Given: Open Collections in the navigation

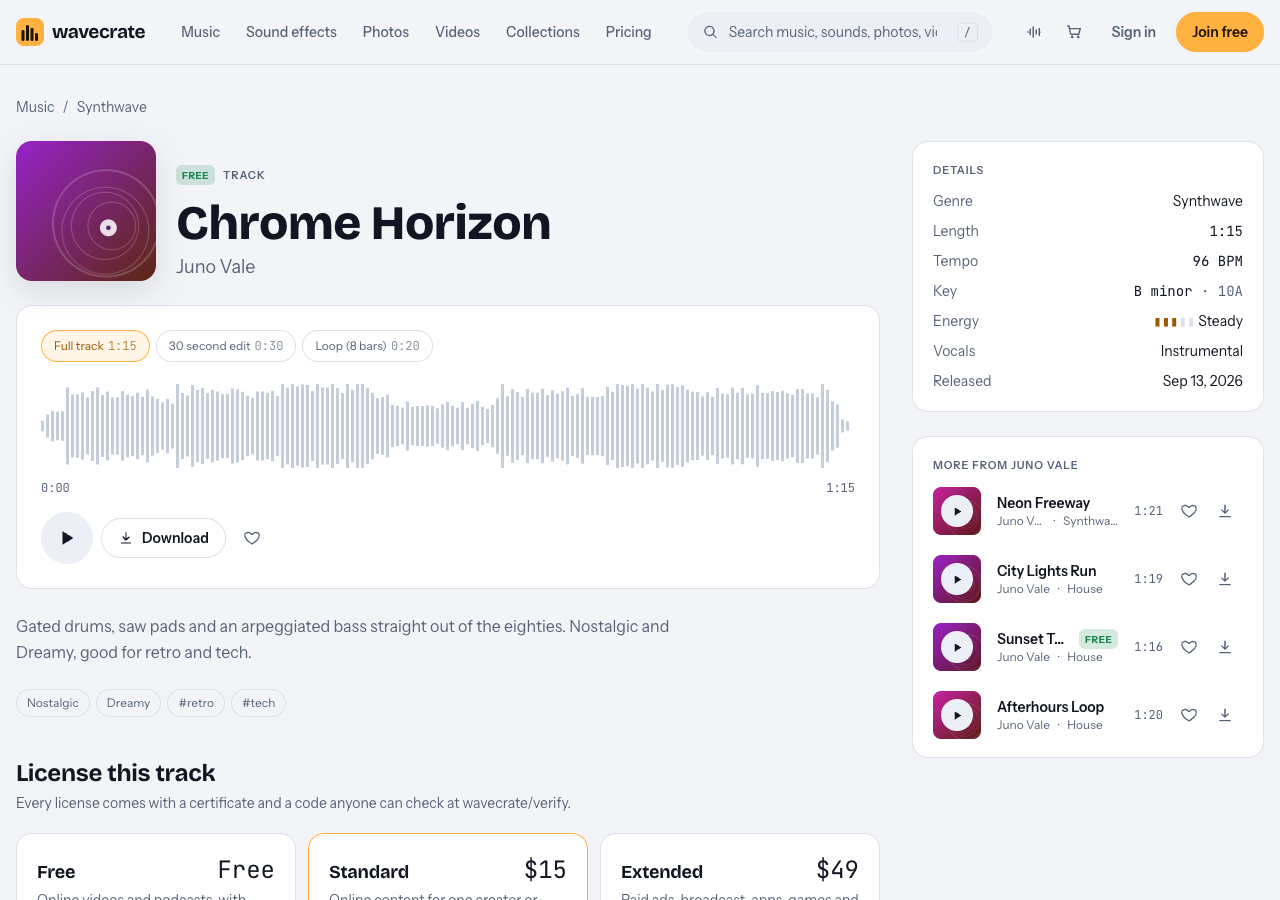Looking at the screenshot, I should click(543, 32).
